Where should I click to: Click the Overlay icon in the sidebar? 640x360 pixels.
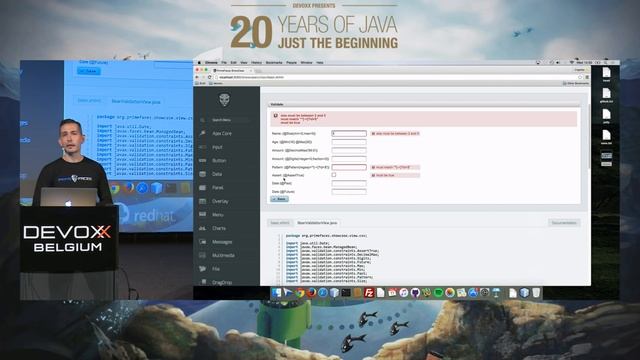[x=202, y=201]
